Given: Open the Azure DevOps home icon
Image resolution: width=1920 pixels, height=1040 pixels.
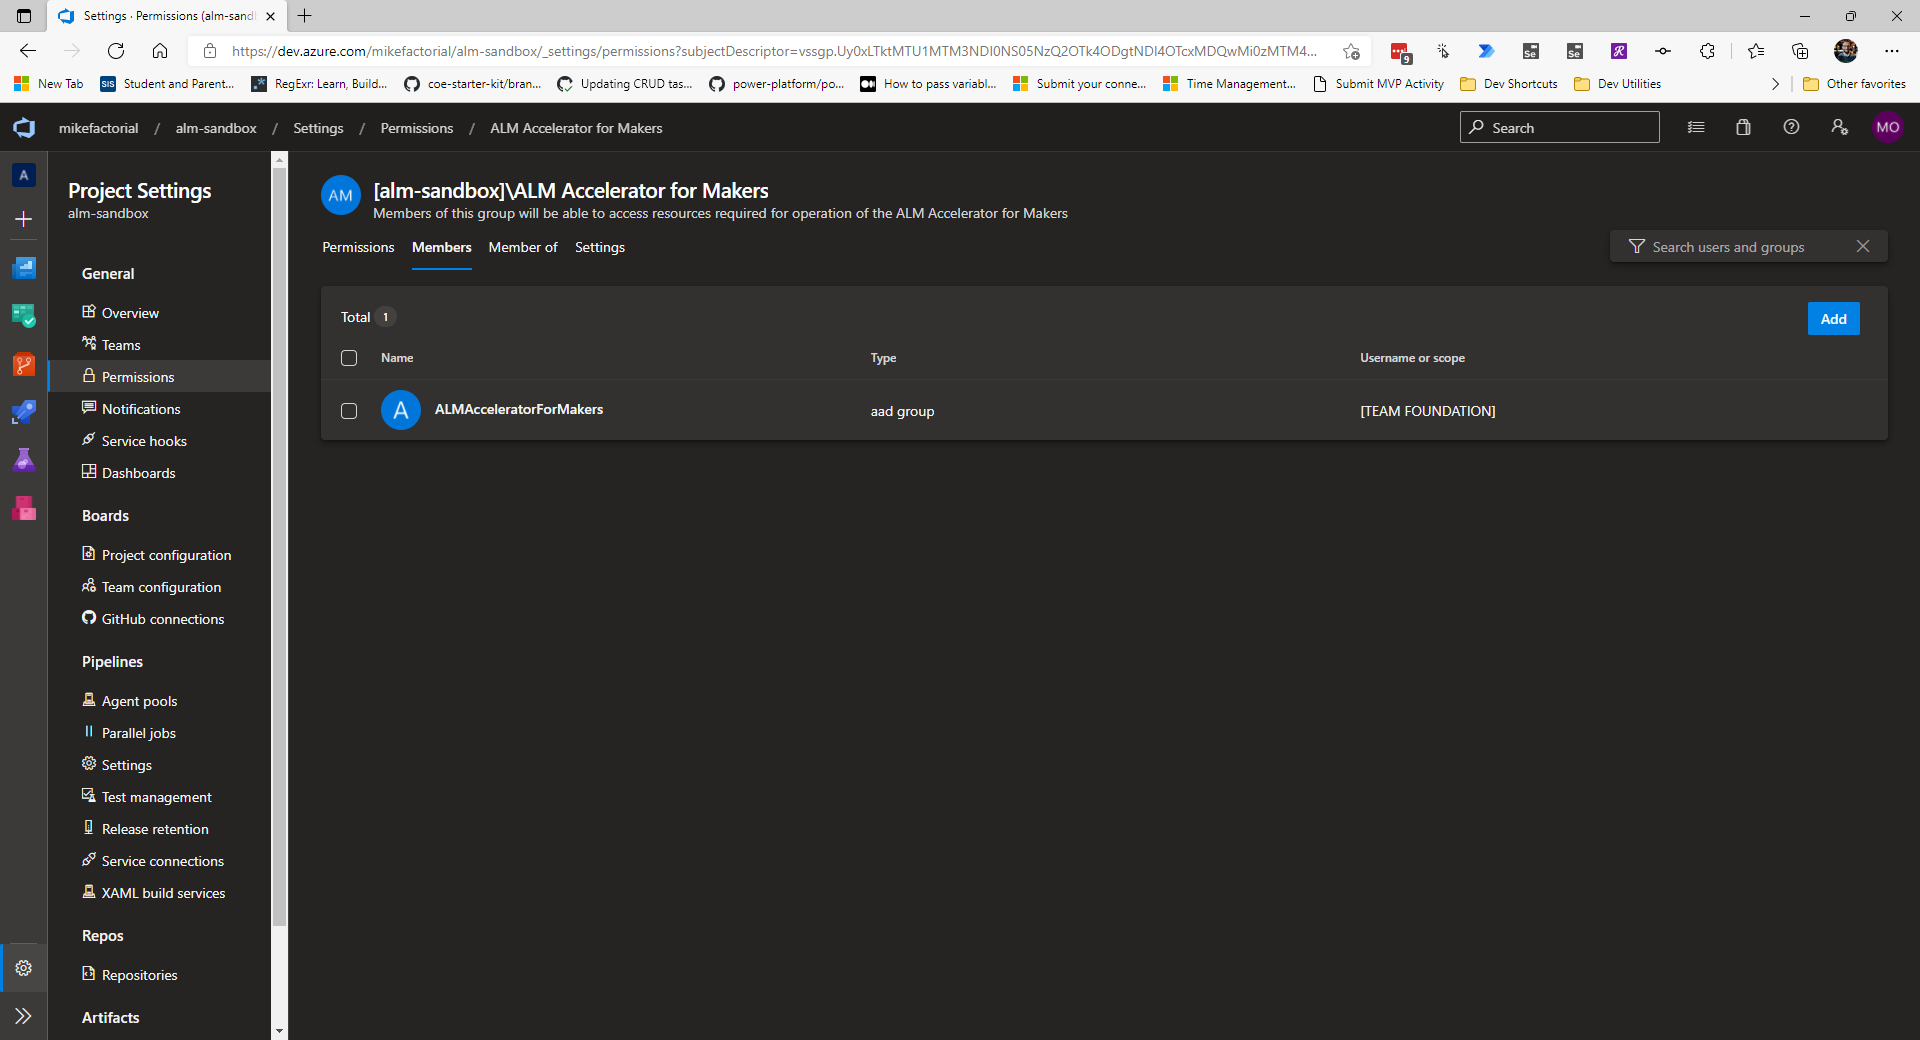Looking at the screenshot, I should coord(23,128).
